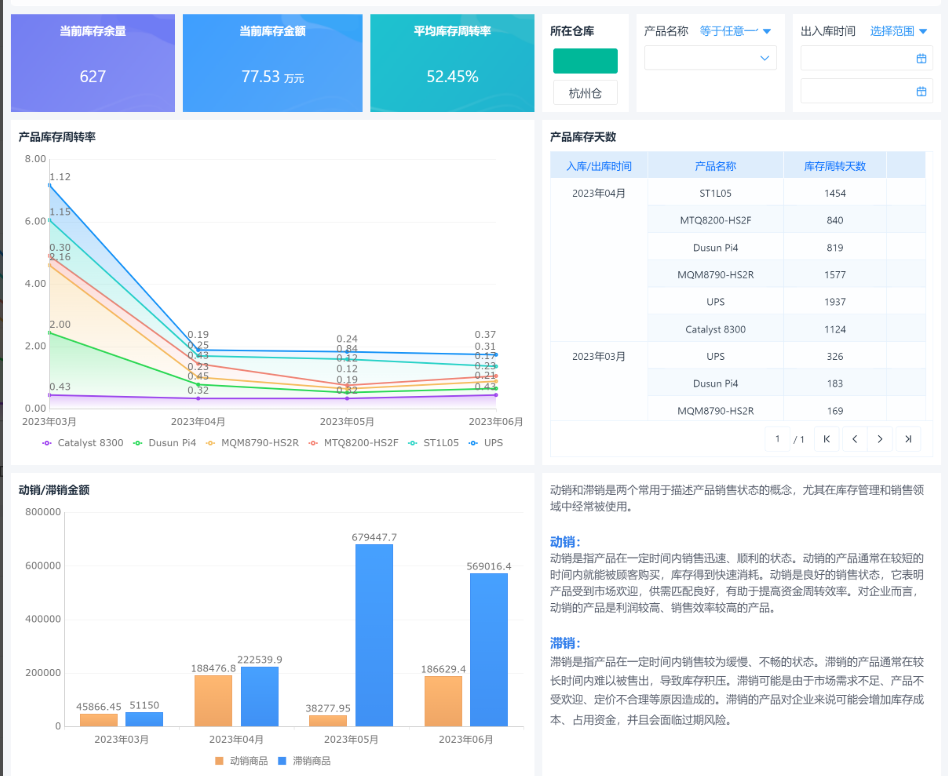Click the 819 turnover days cell

point(835,248)
